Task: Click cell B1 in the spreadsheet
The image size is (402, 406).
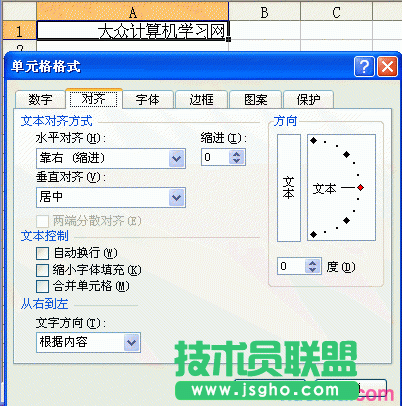Action: tap(265, 31)
